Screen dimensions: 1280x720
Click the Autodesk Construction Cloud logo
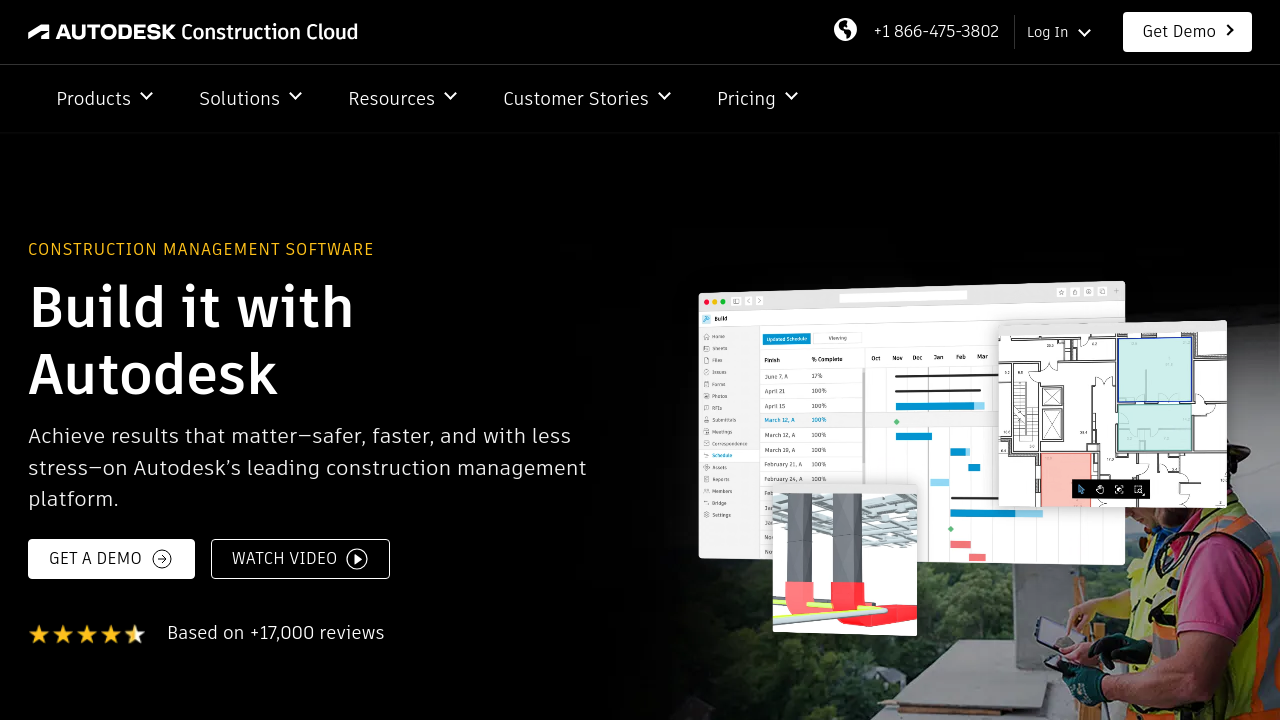click(193, 32)
